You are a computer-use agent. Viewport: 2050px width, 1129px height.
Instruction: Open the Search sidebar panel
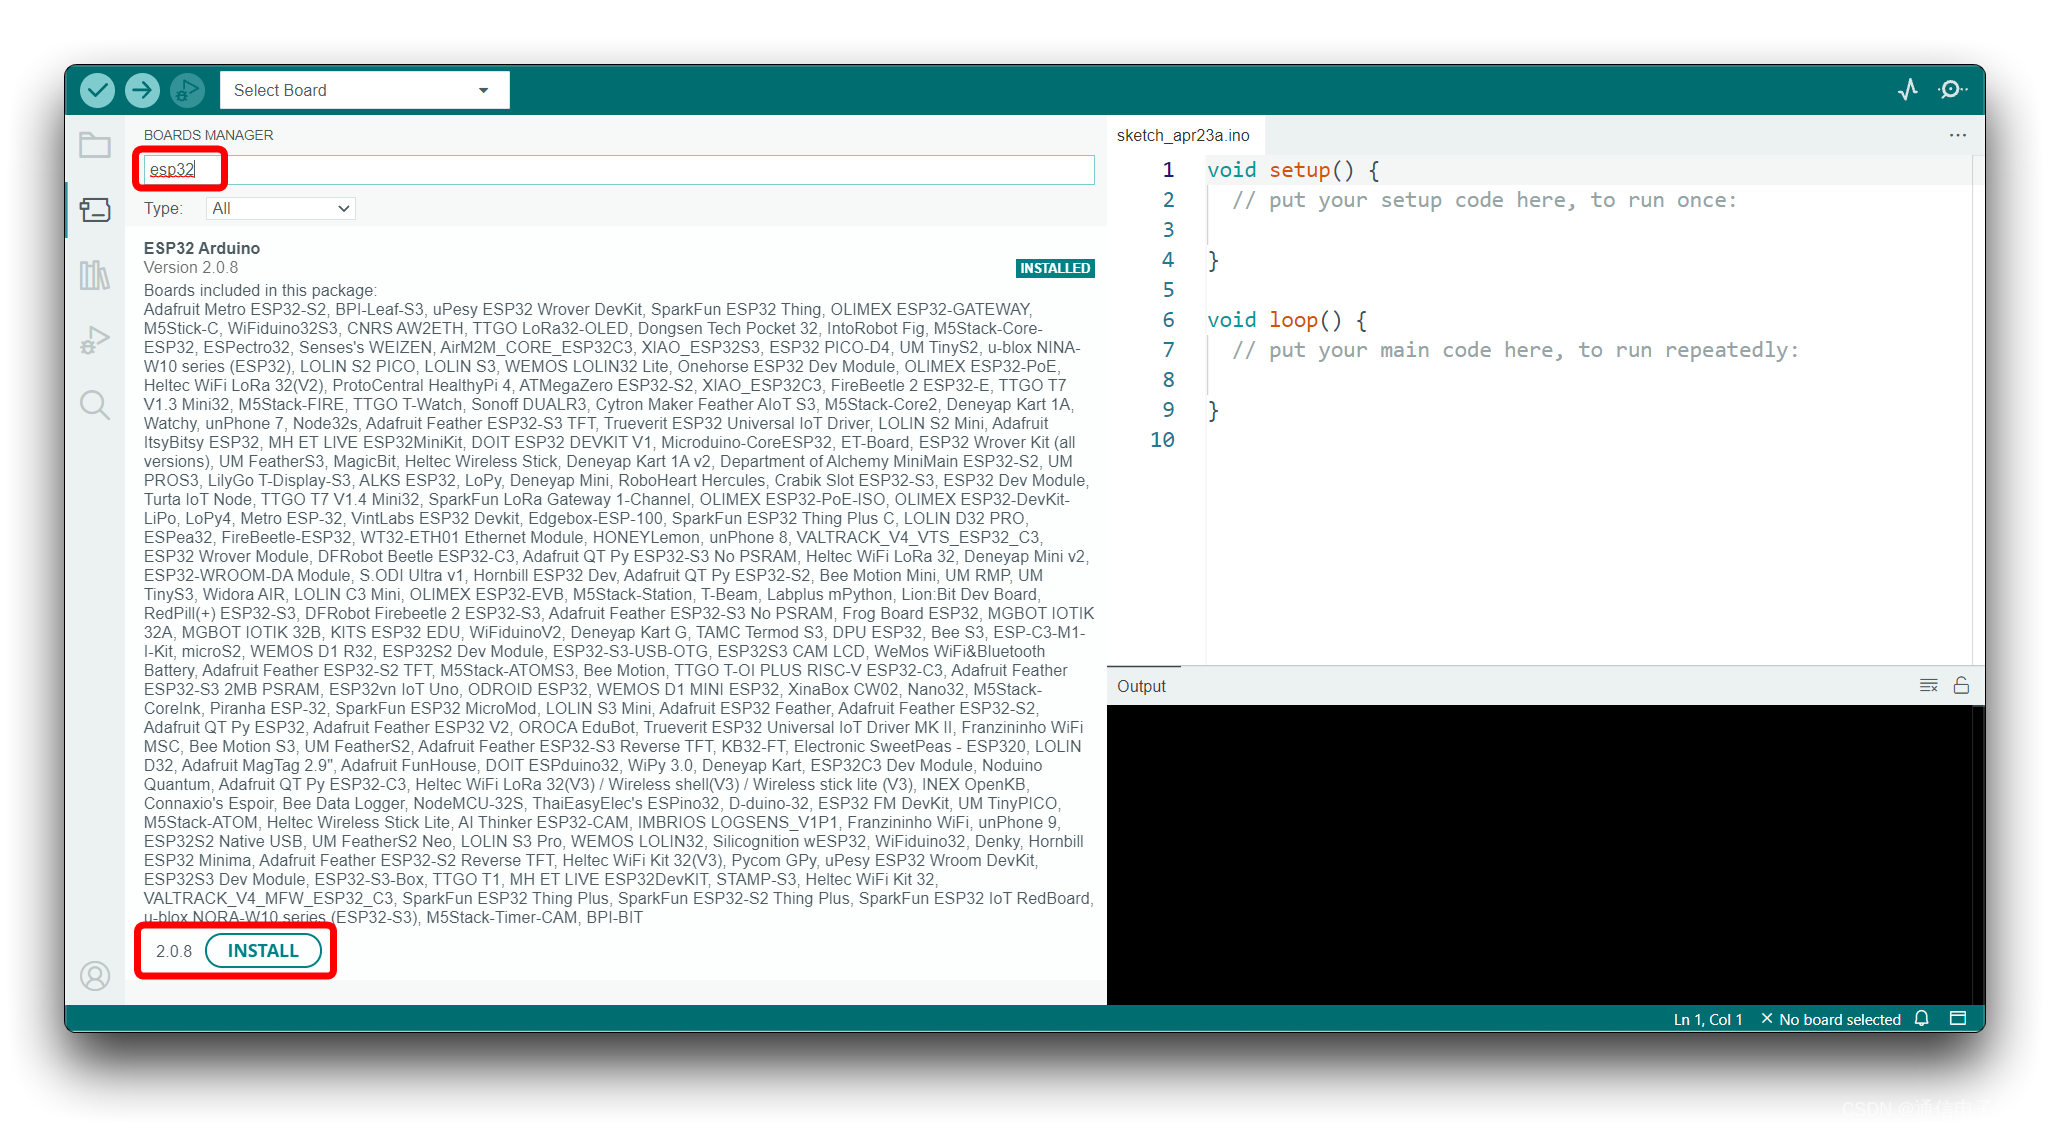click(x=95, y=405)
